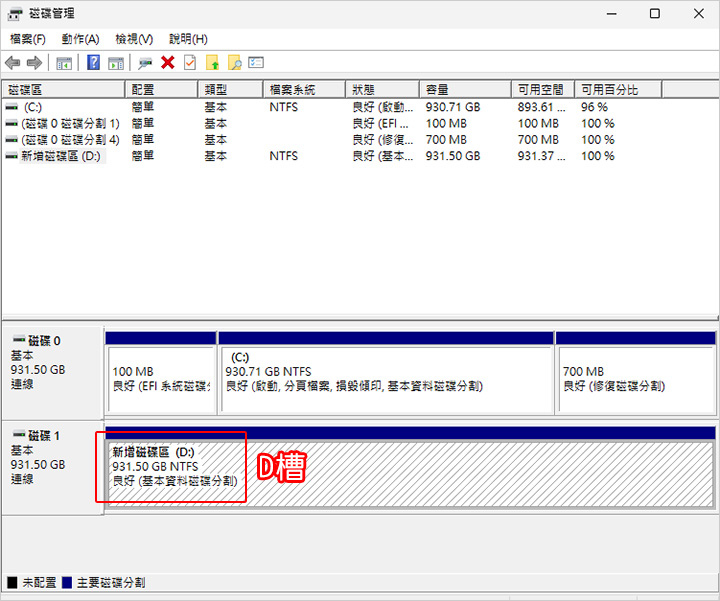
Task: Click the checklist settings toolbar icon
Action: (x=256, y=62)
